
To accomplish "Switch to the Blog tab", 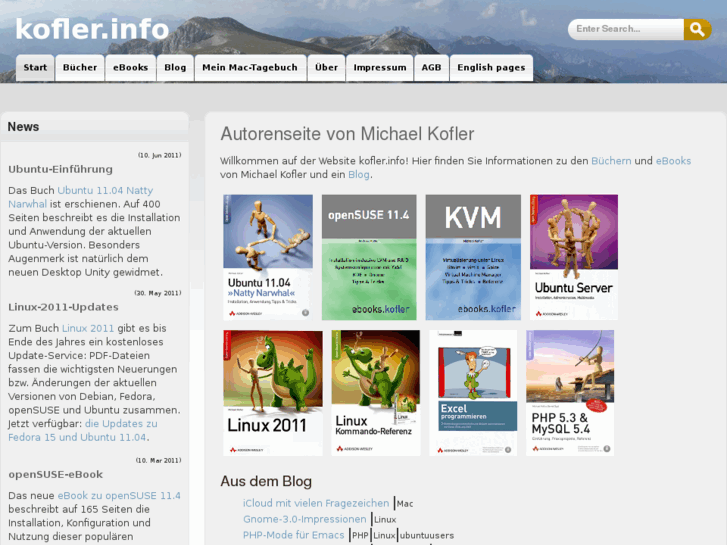I will point(175,68).
